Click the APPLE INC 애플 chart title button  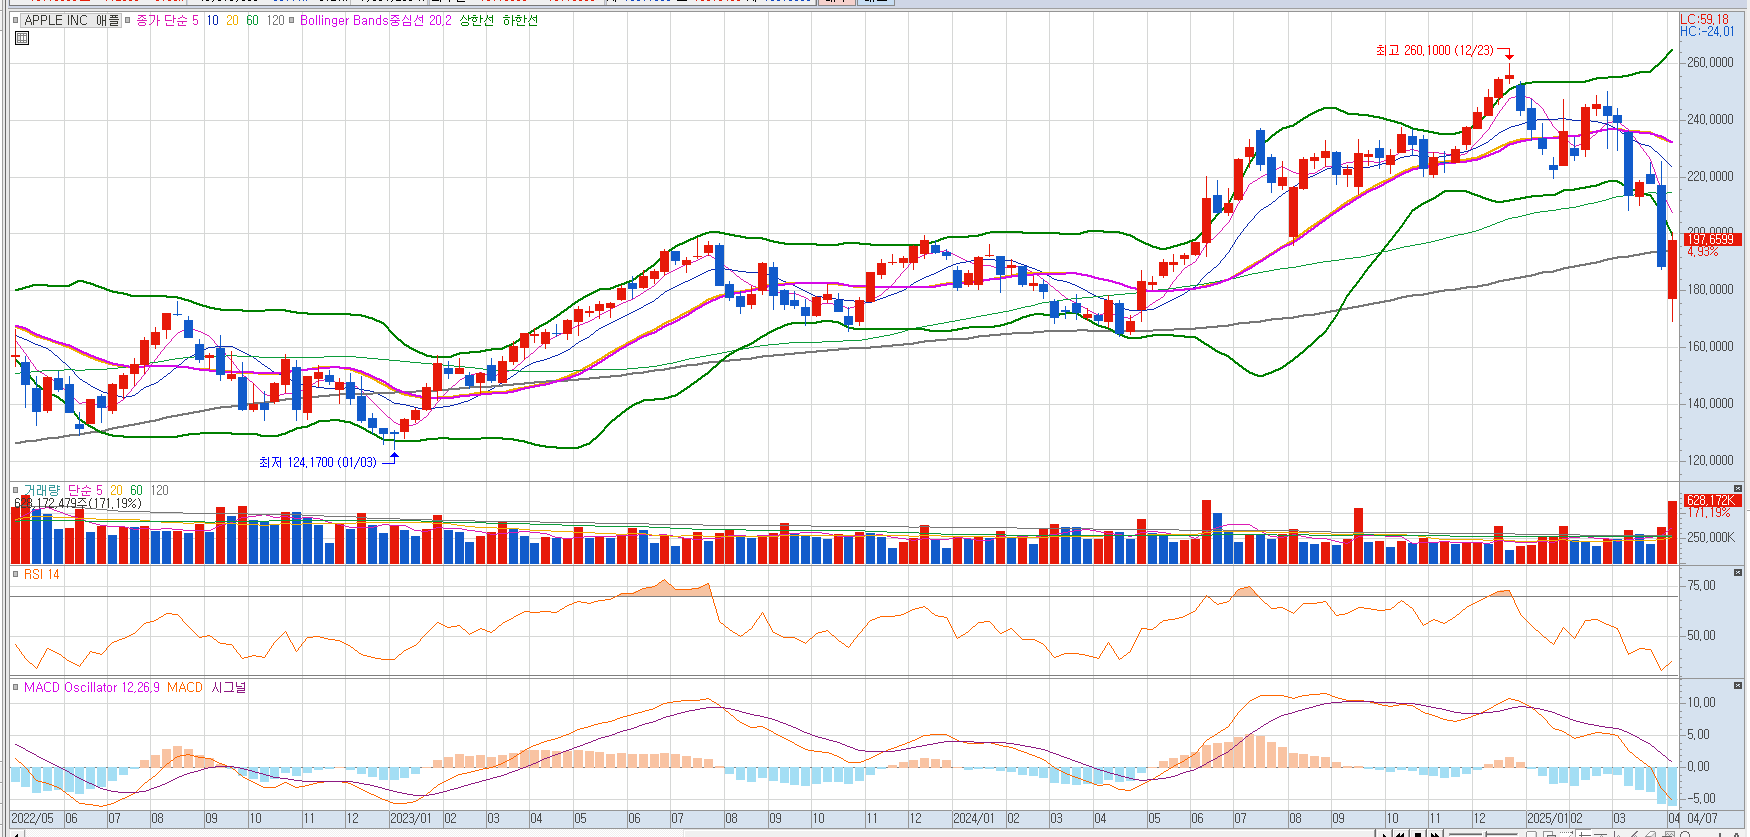(72, 20)
